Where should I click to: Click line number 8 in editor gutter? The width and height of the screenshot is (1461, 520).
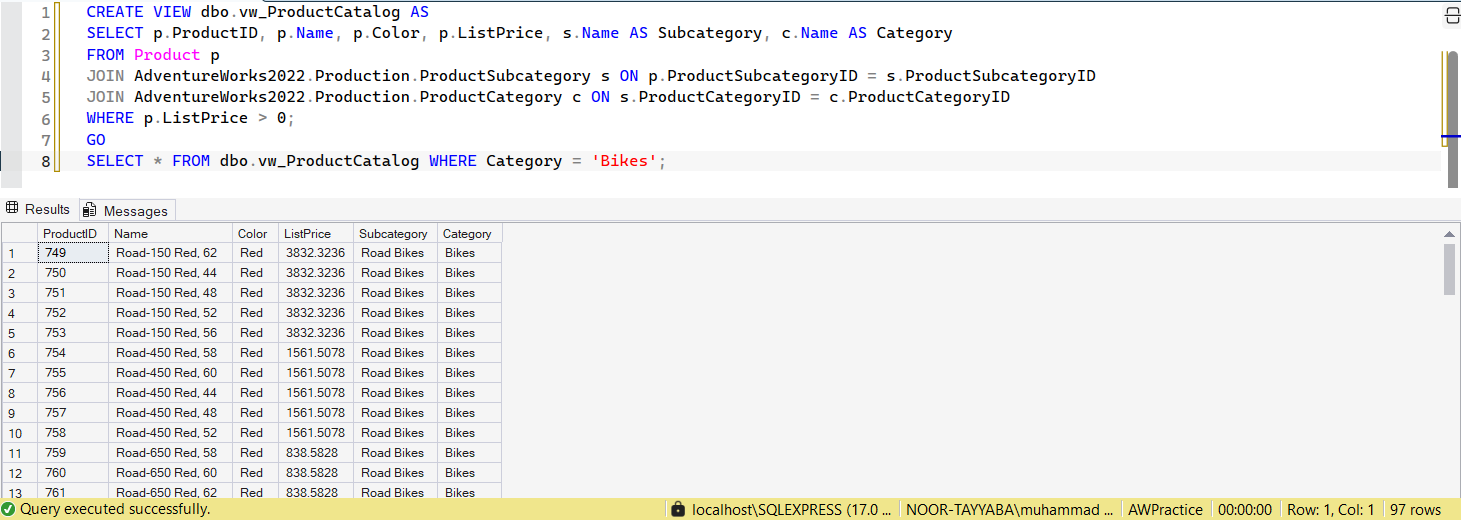click(45, 160)
